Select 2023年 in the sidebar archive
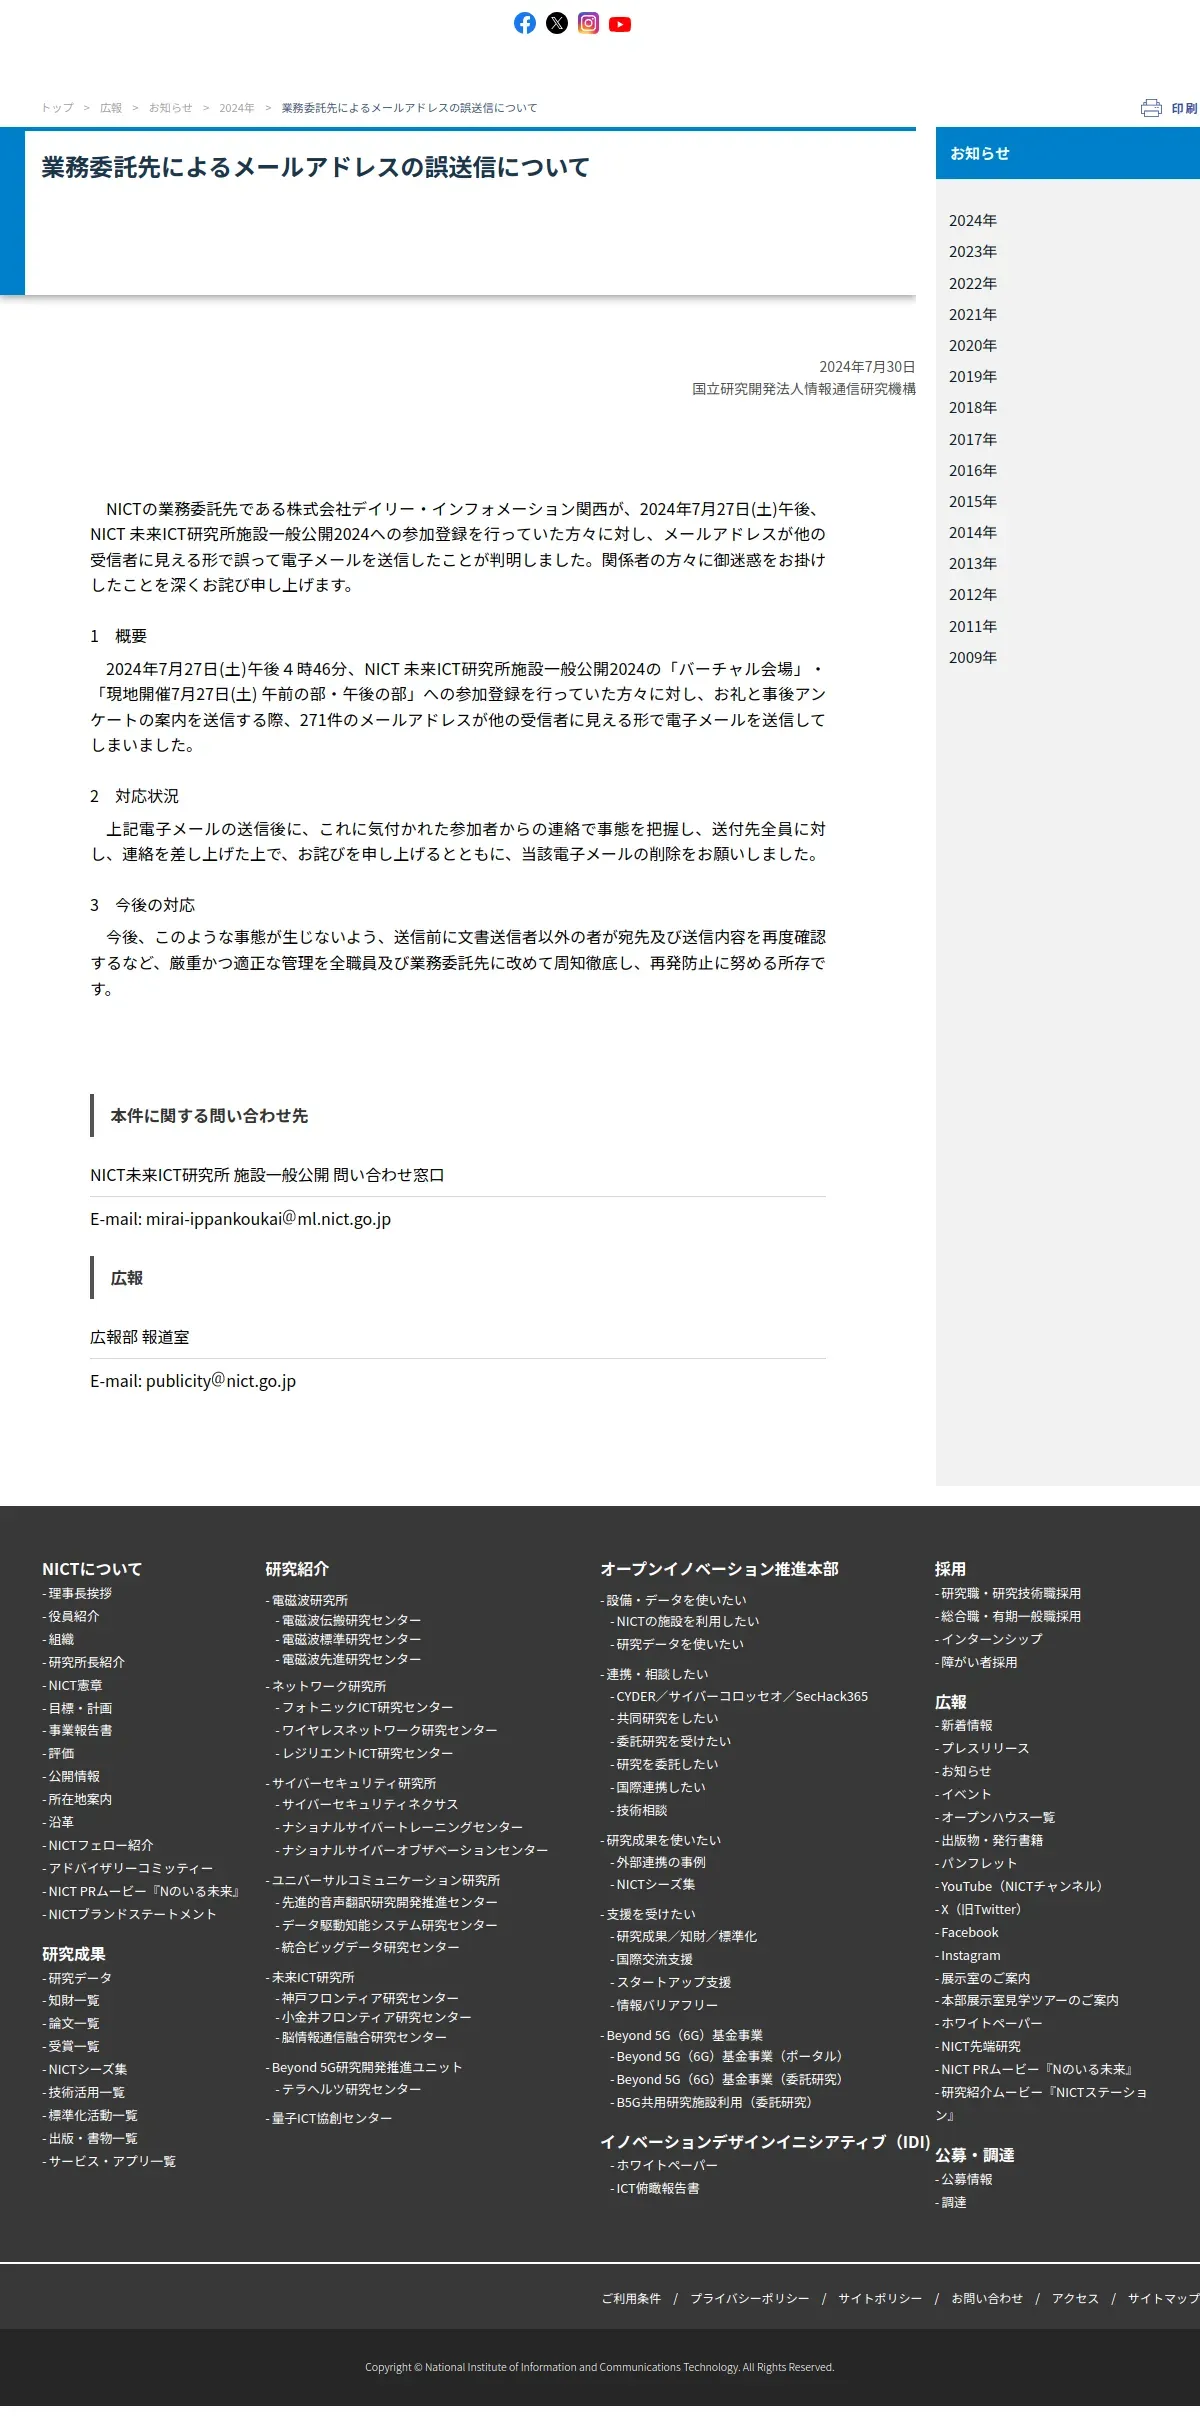1200x2418 pixels. [973, 252]
